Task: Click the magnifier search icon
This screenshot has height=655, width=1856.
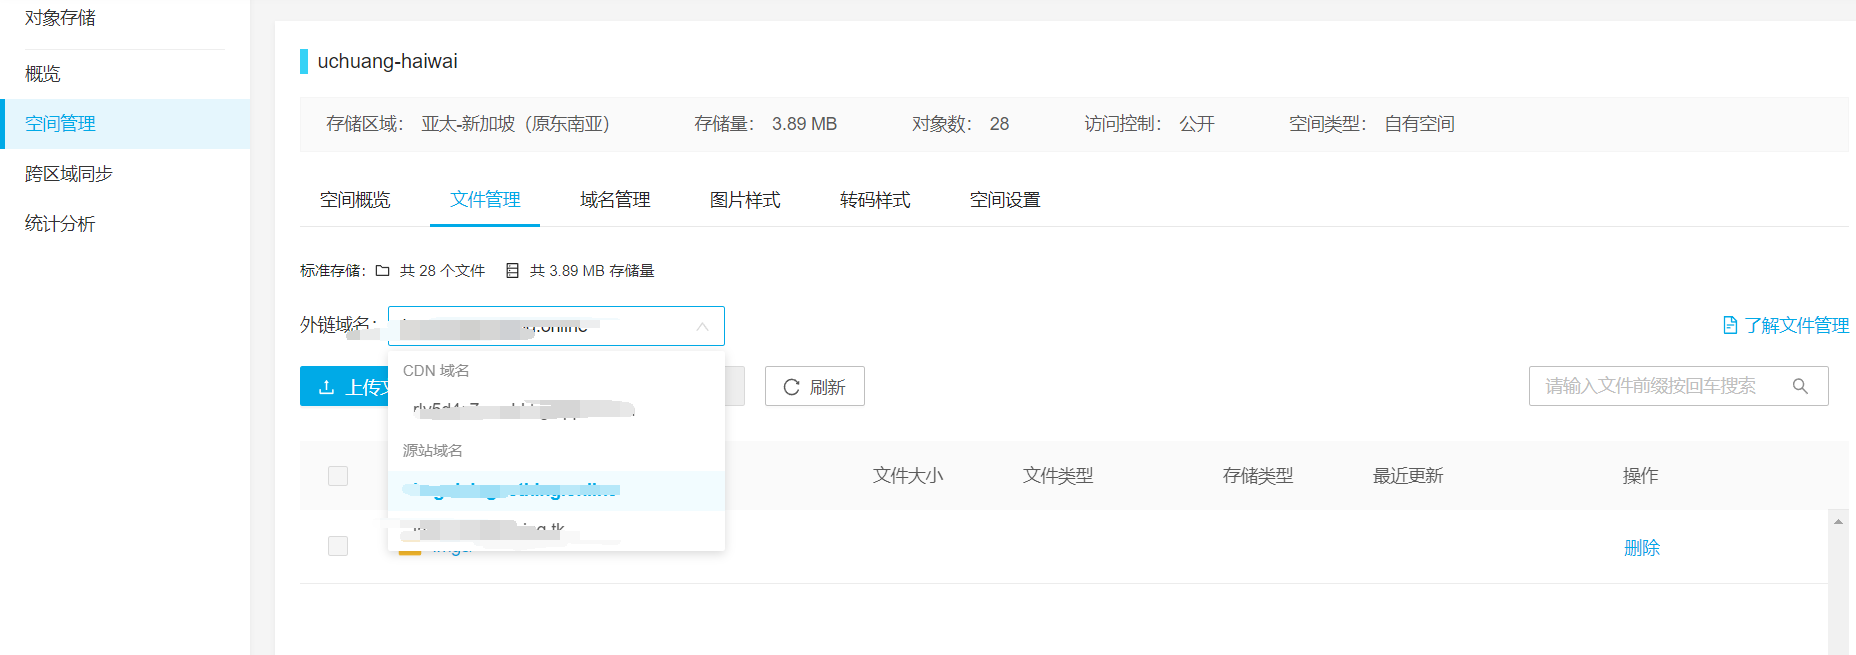Action: click(x=1800, y=386)
